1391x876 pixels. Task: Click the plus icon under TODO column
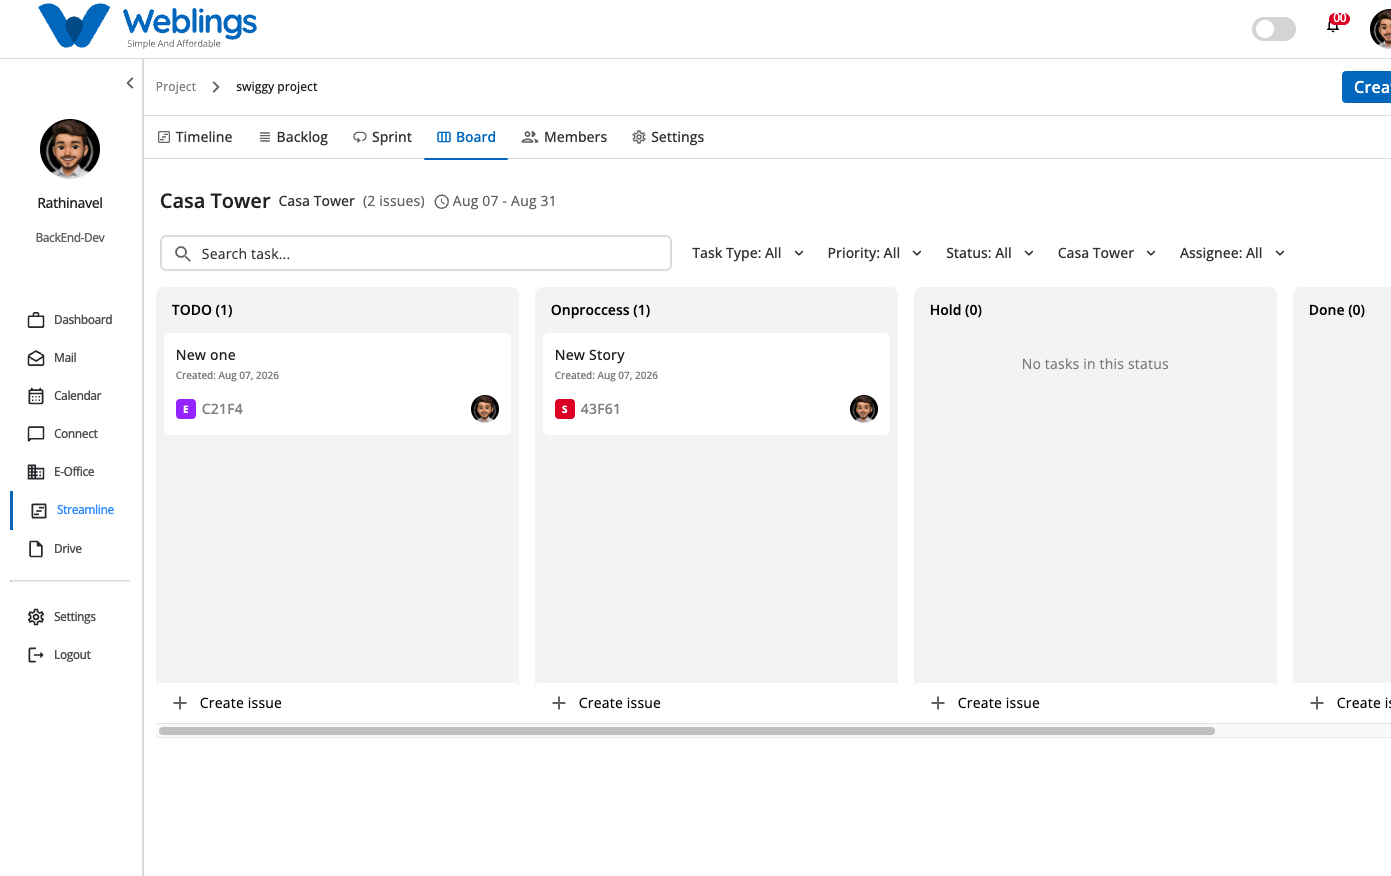click(180, 703)
